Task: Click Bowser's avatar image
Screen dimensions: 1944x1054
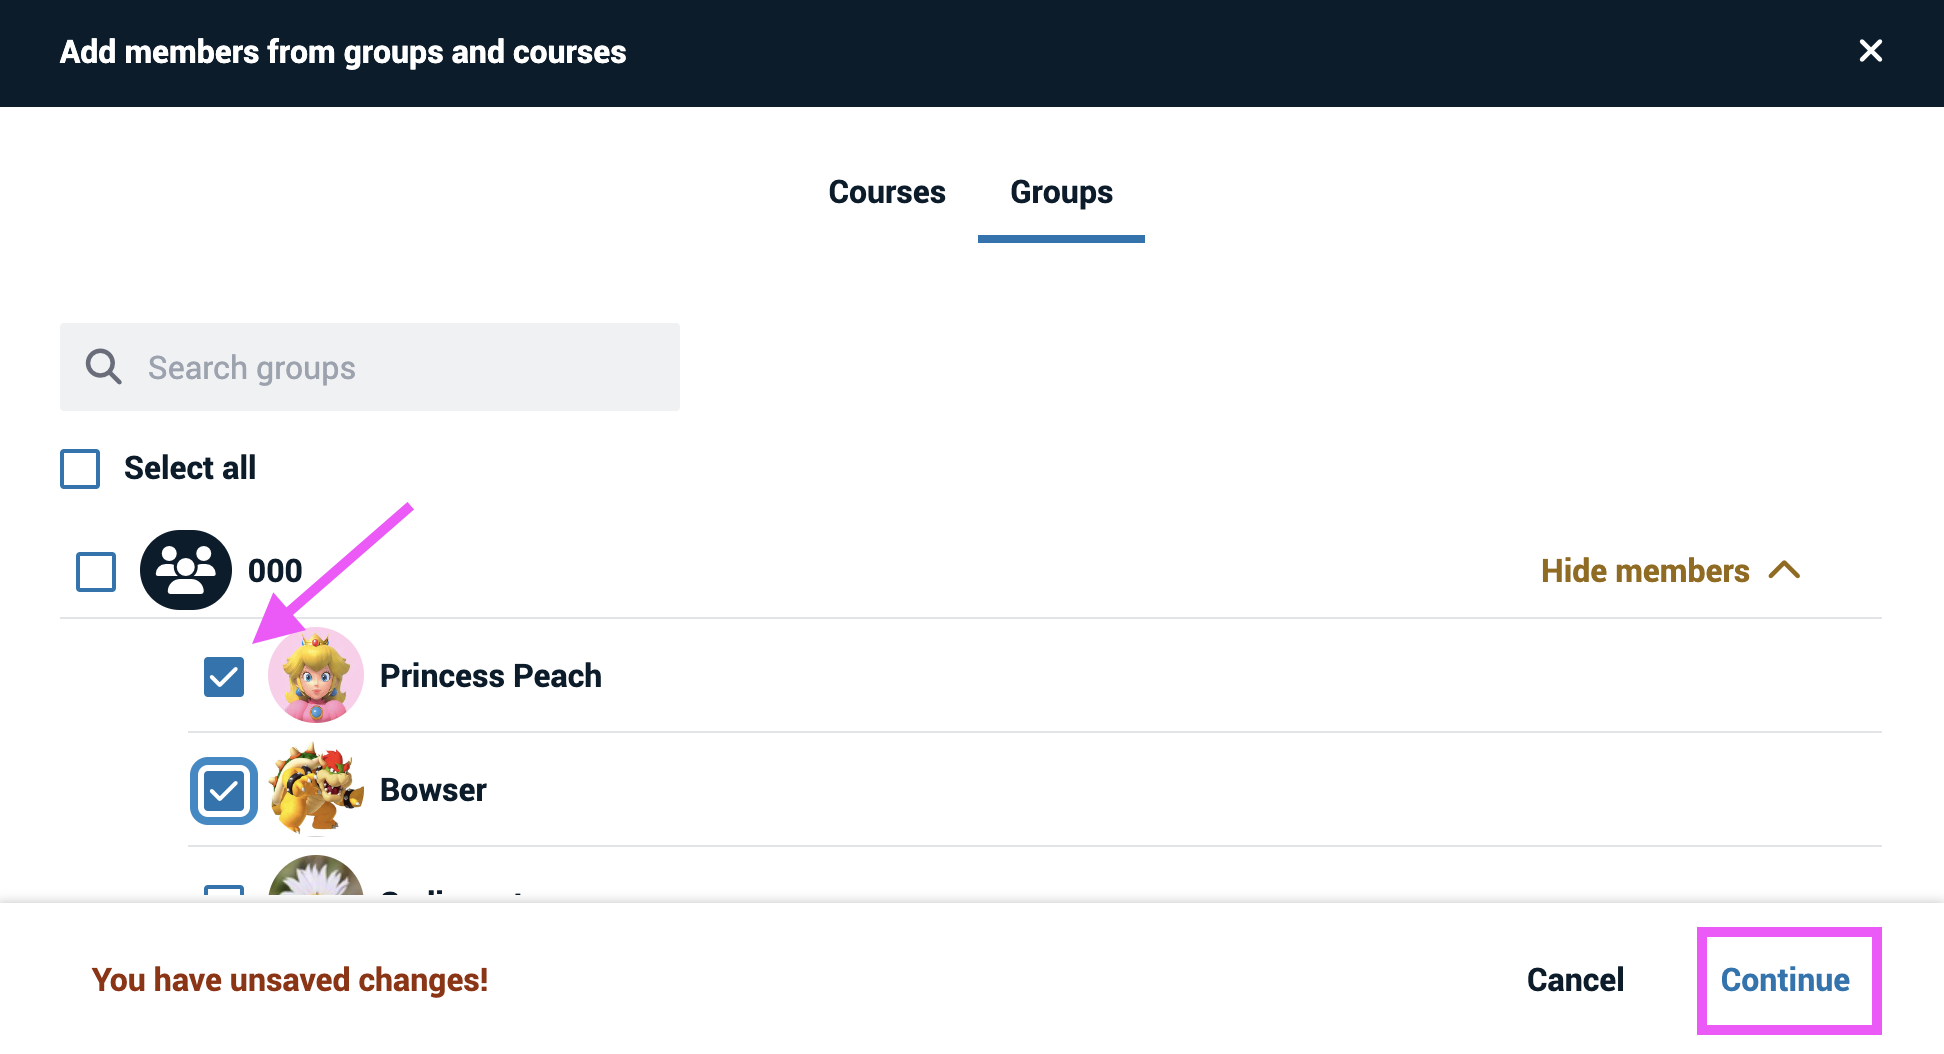Action: pos(316,789)
